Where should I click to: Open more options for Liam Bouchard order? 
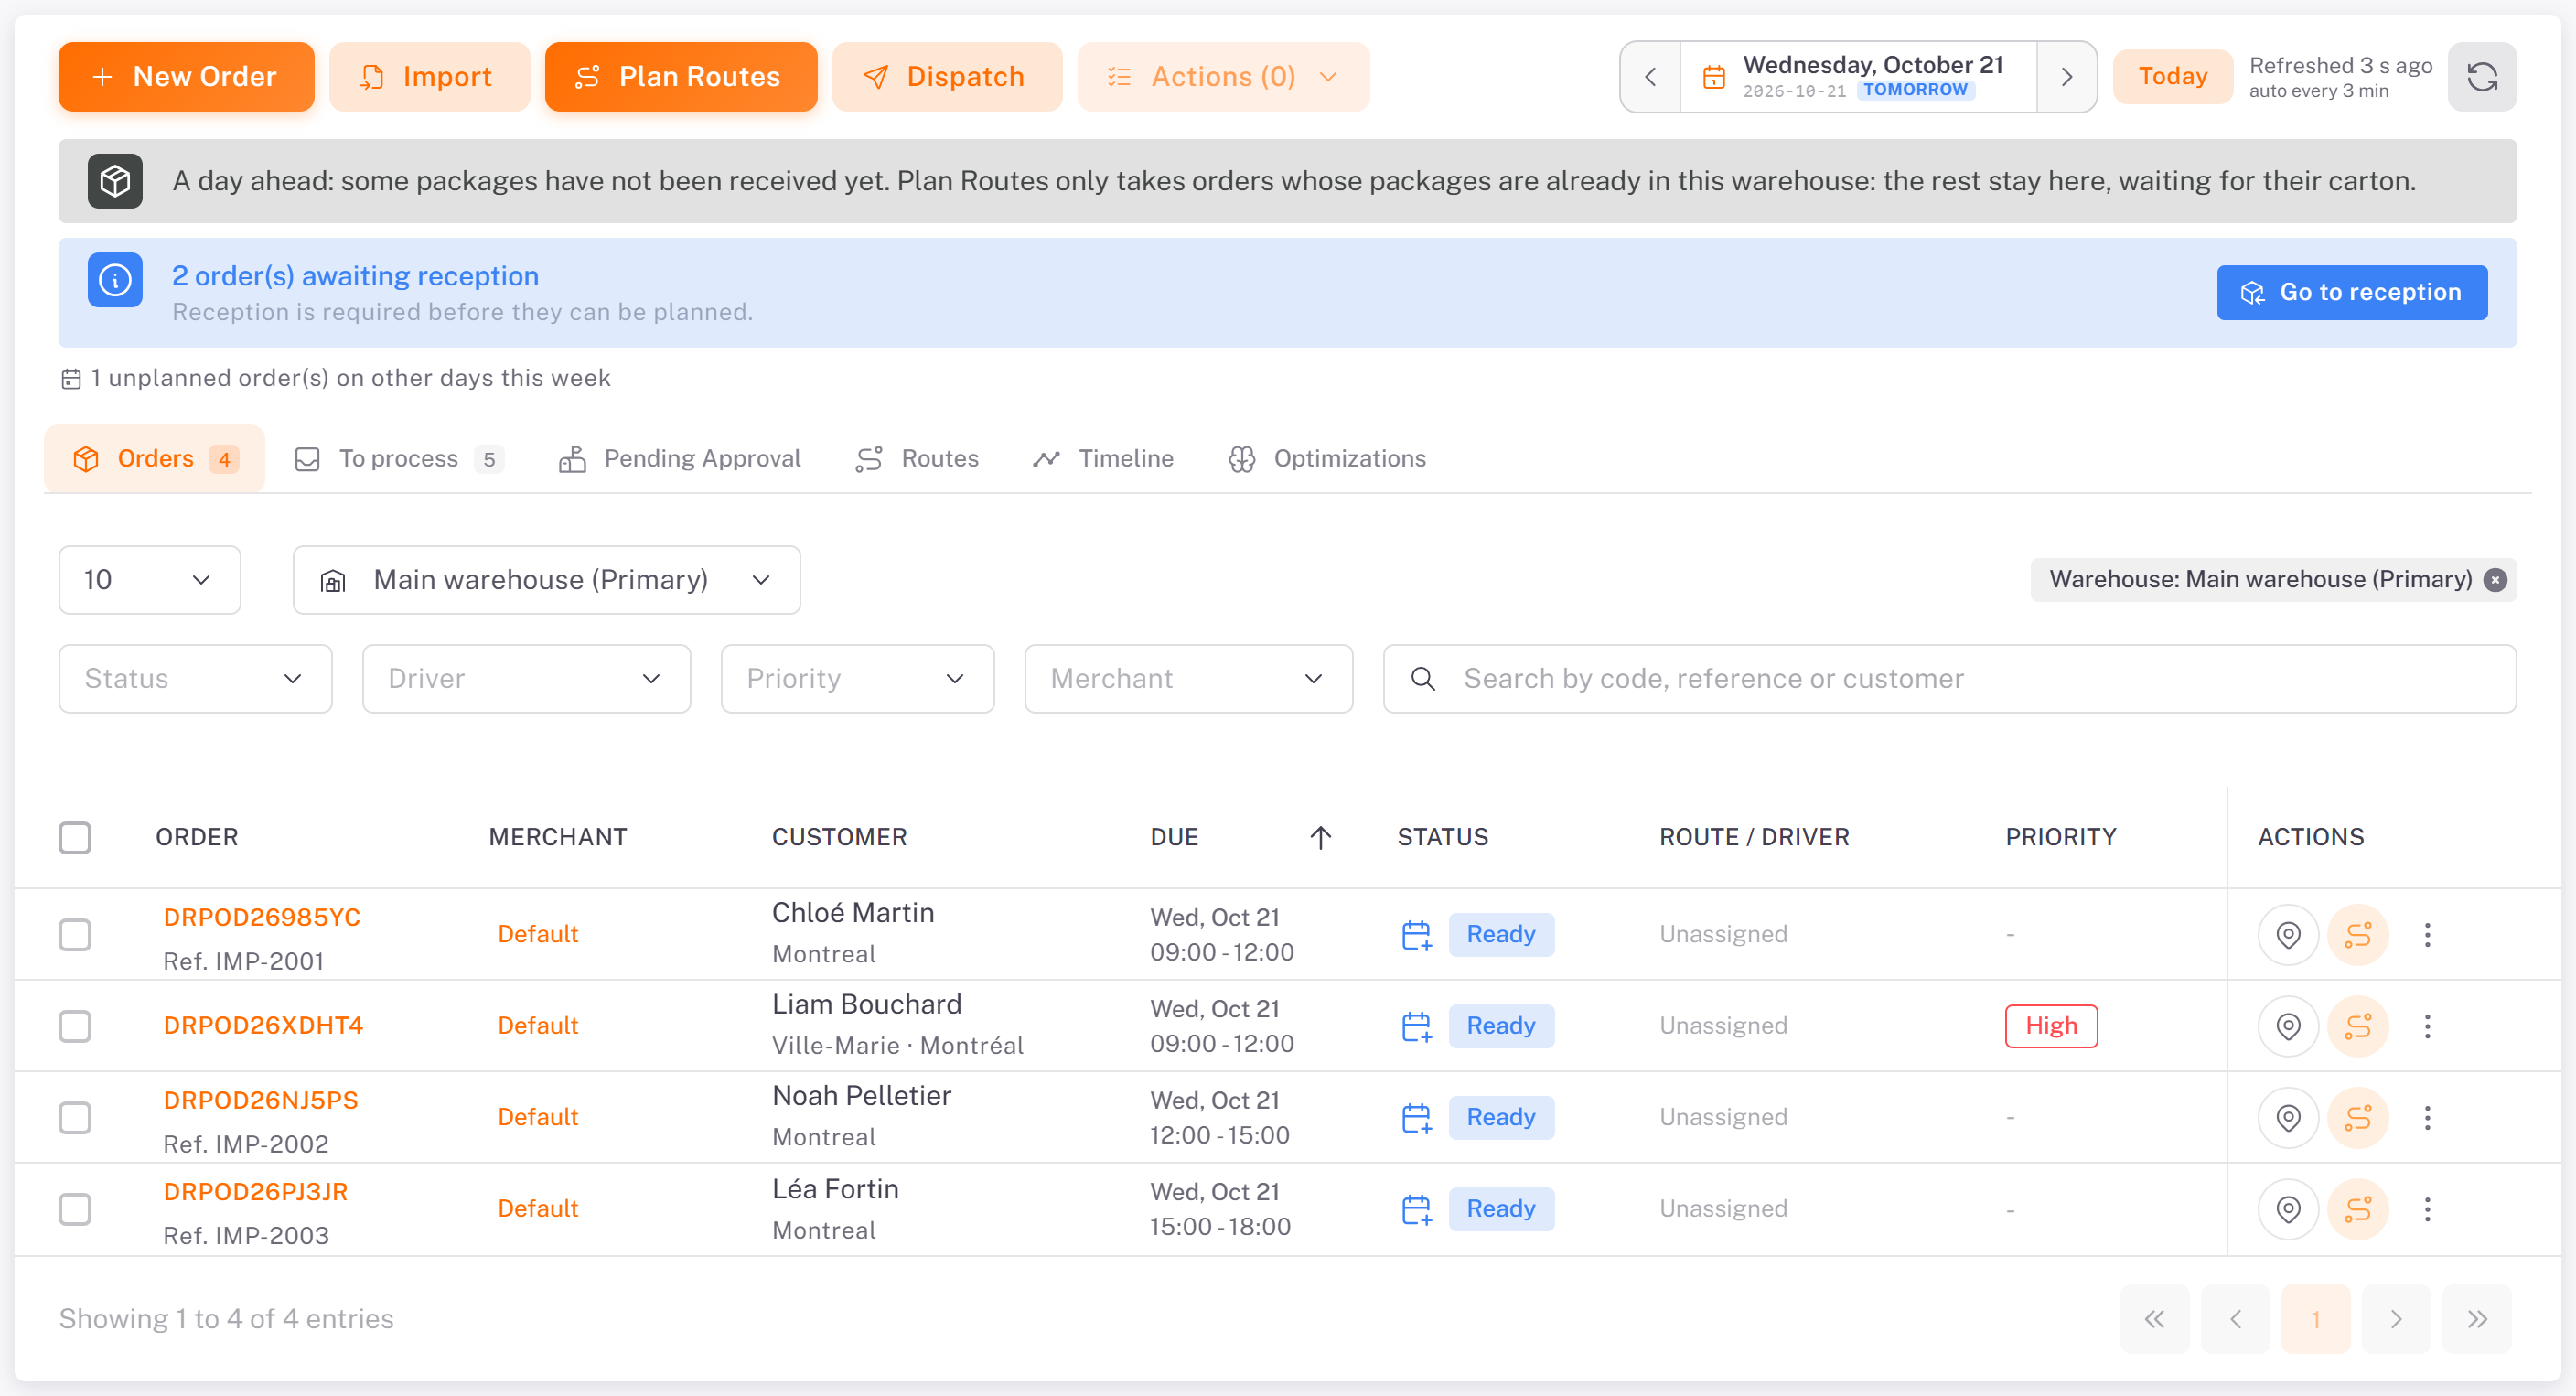pyautogui.click(x=2427, y=1026)
